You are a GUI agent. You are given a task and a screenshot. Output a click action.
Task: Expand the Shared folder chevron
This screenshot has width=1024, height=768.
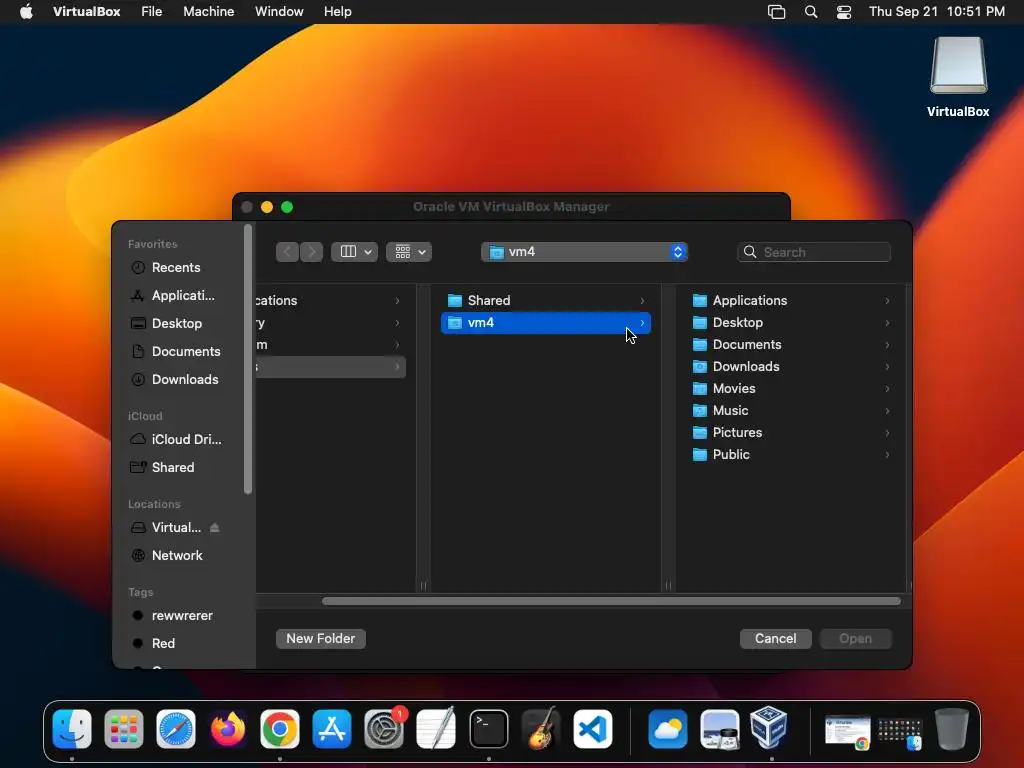click(643, 301)
